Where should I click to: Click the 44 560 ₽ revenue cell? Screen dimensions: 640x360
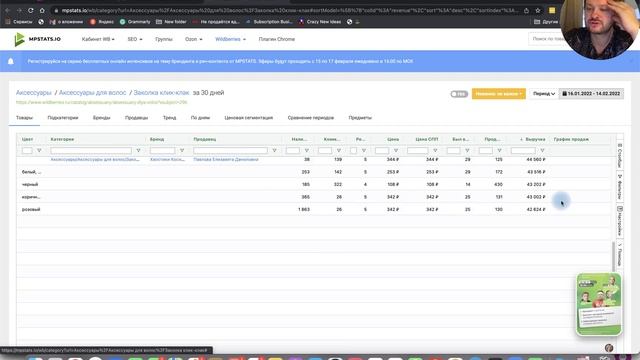(536, 160)
